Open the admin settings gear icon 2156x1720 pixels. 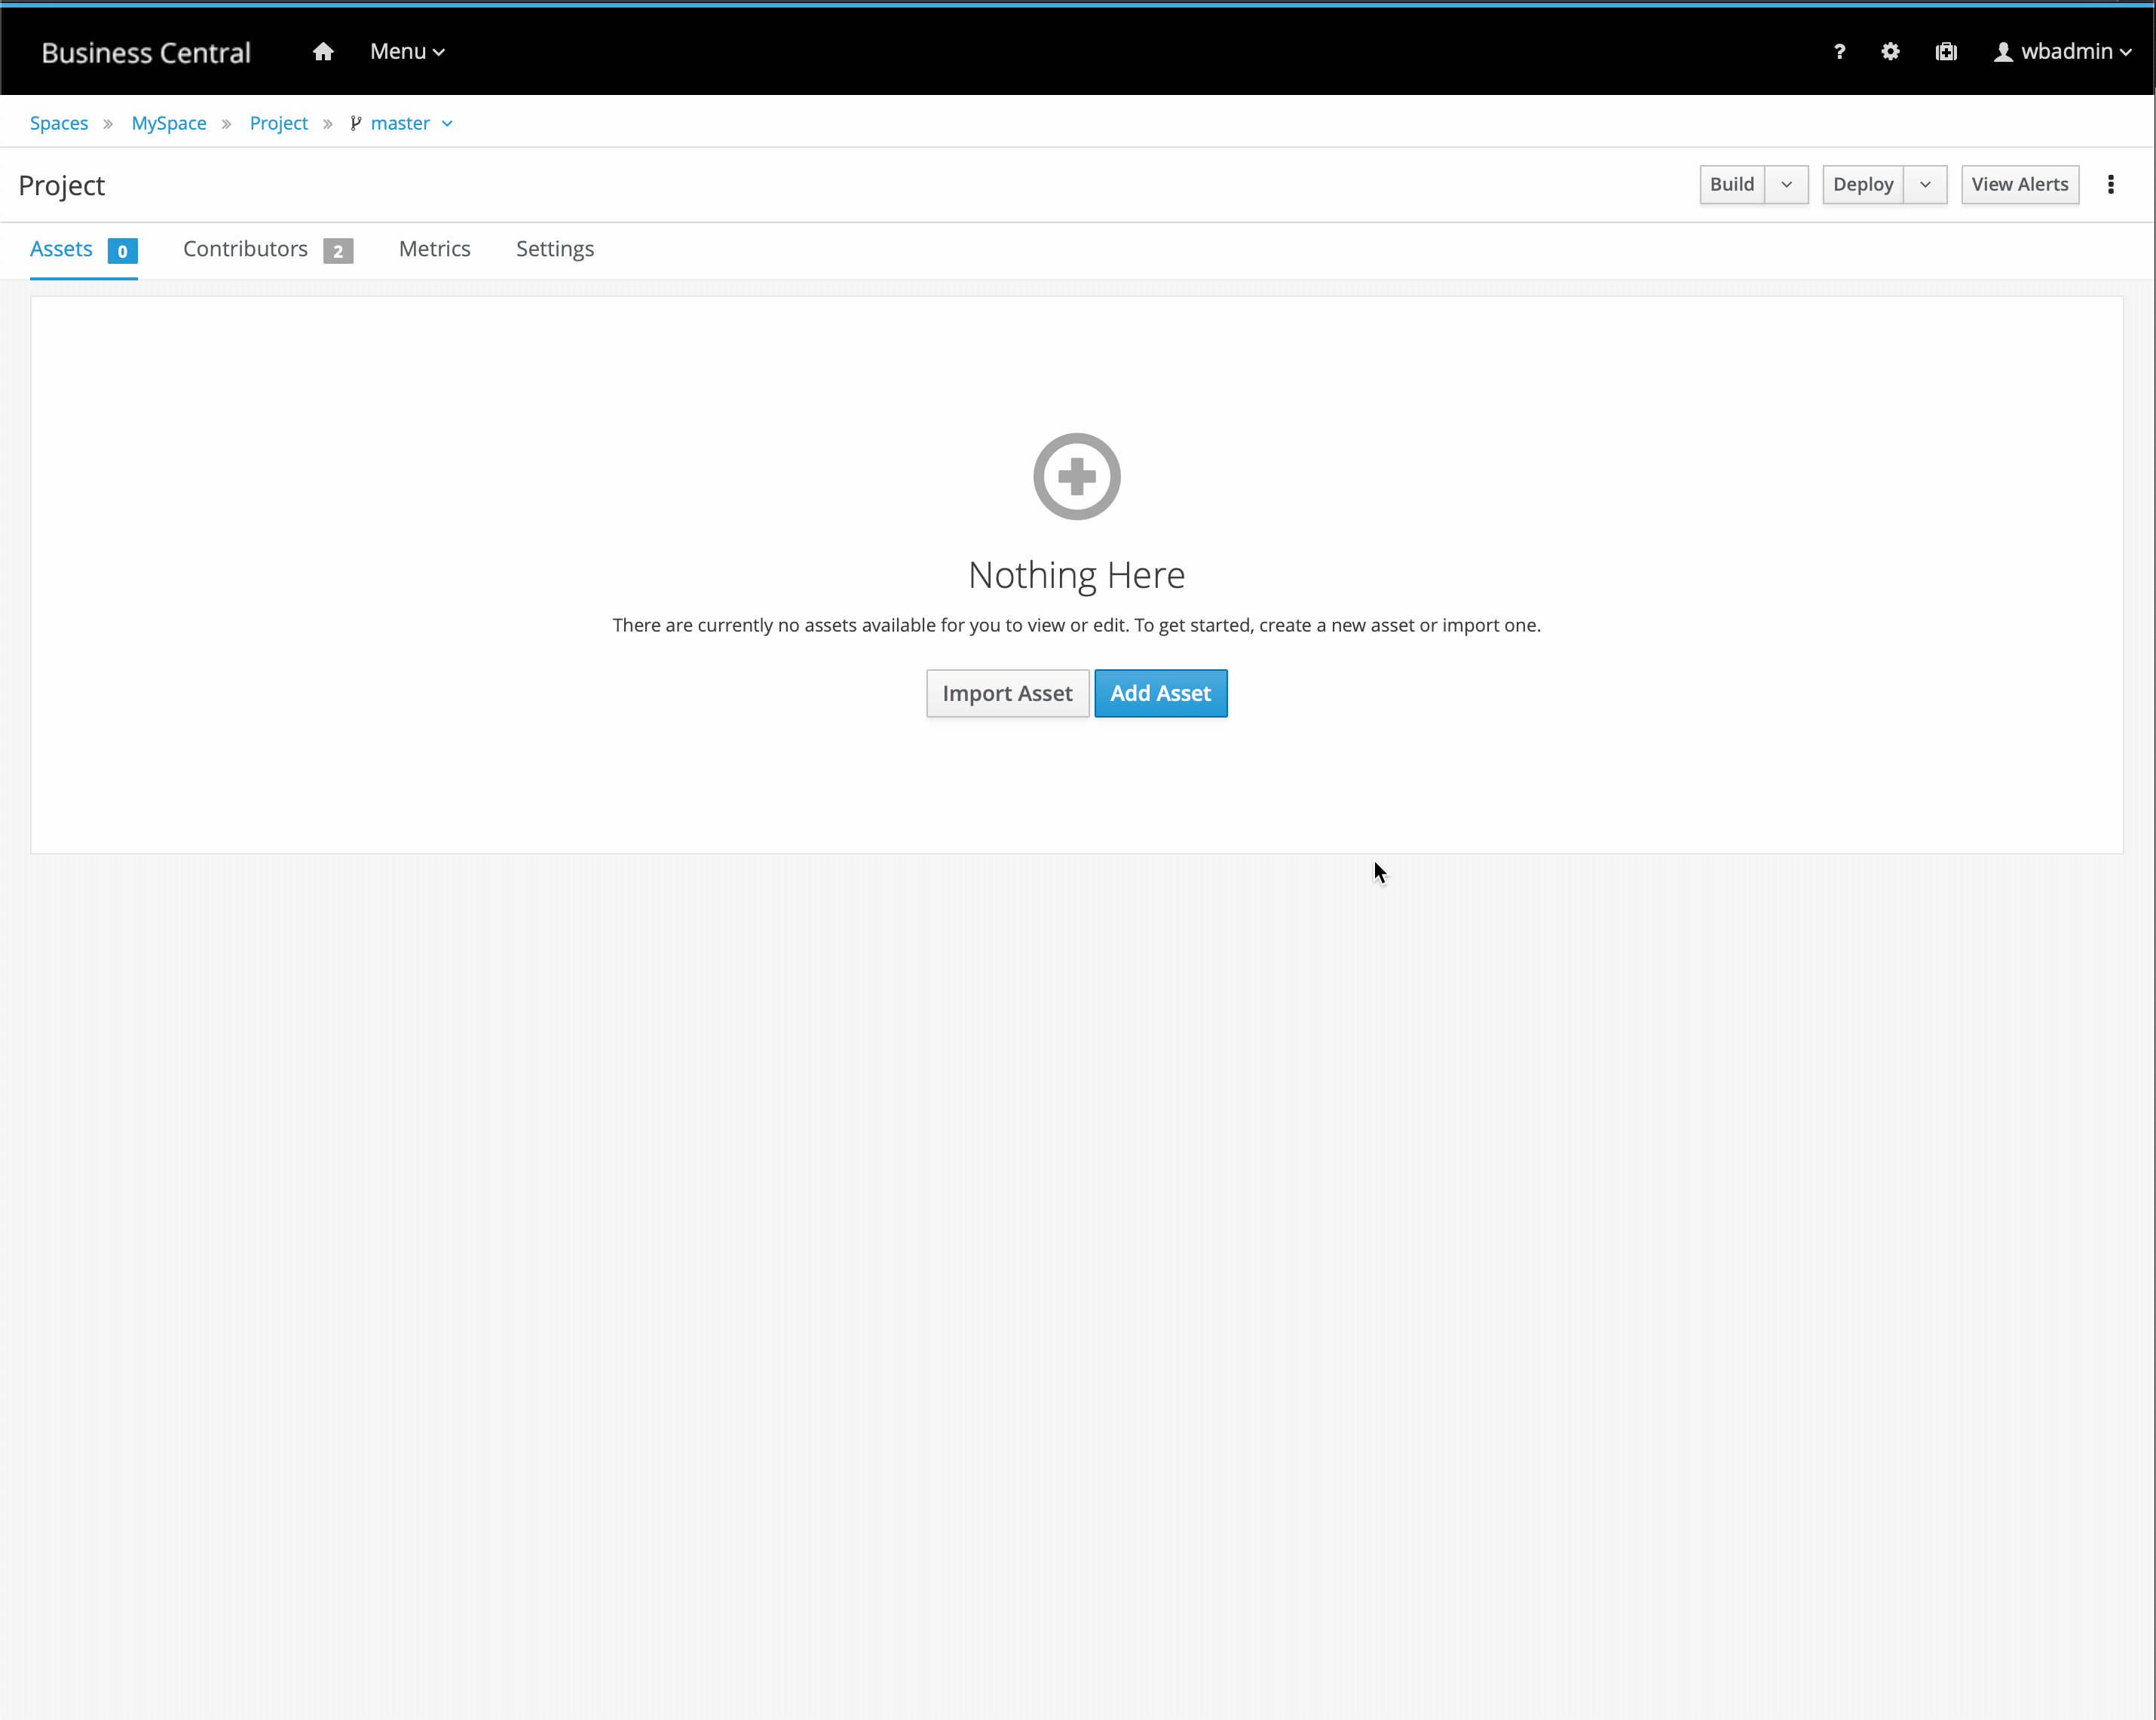(x=1890, y=52)
